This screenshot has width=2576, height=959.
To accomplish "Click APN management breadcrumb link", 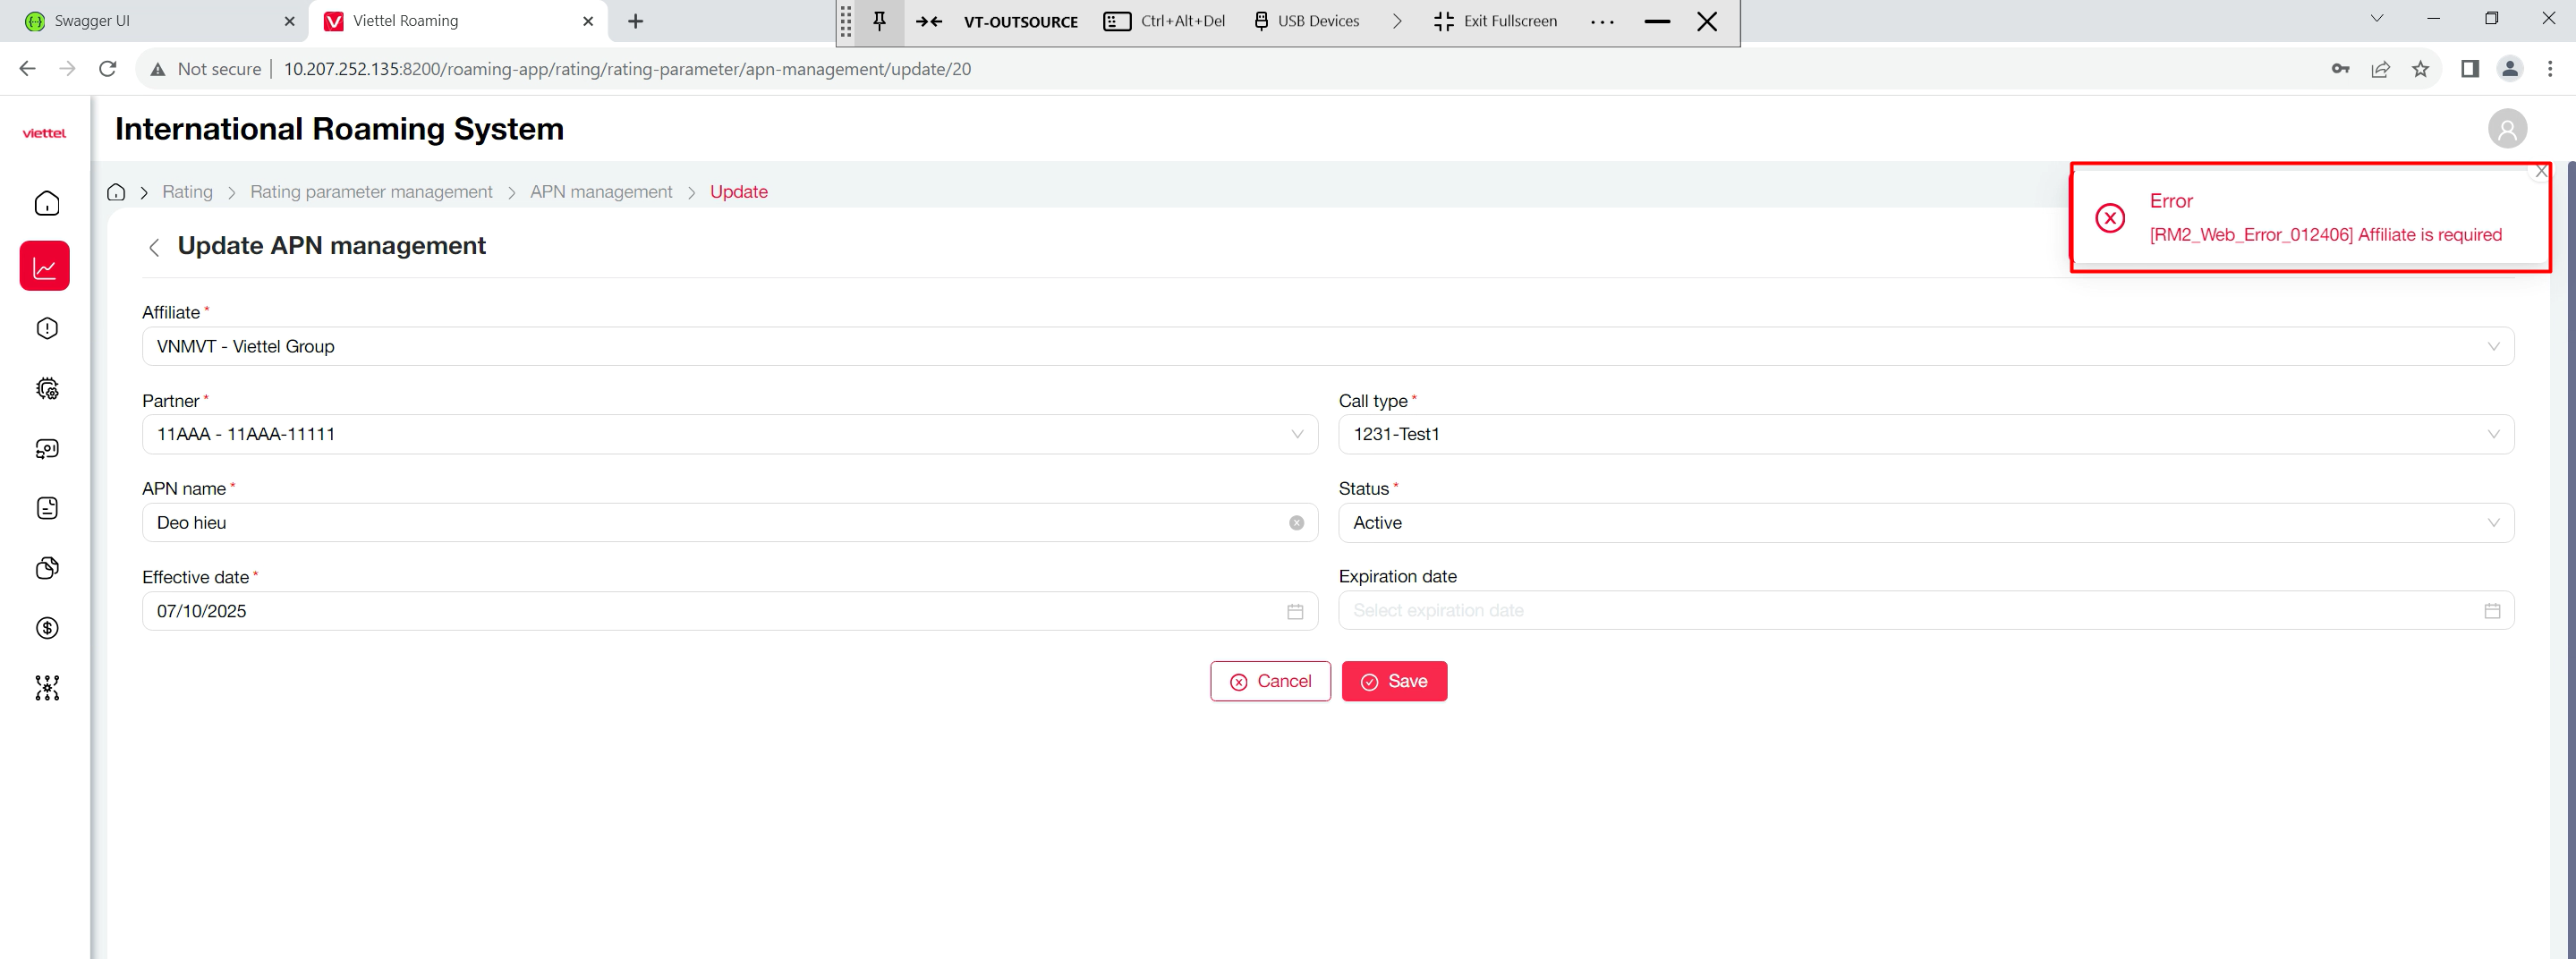I will tap(601, 192).
